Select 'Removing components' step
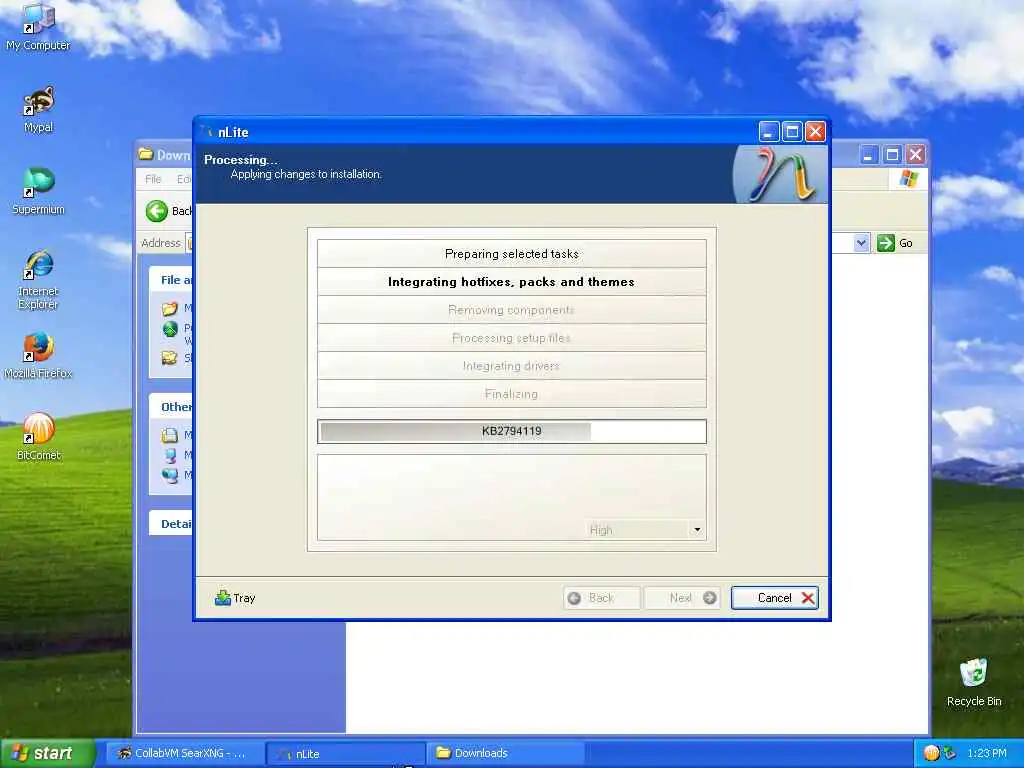1024x768 pixels. (511, 310)
